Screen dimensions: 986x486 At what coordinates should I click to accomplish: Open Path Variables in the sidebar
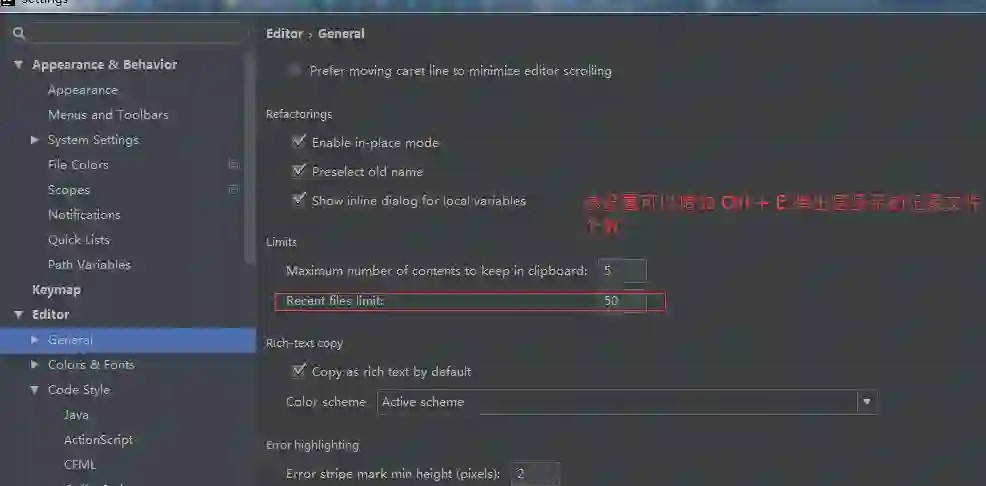pos(89,265)
